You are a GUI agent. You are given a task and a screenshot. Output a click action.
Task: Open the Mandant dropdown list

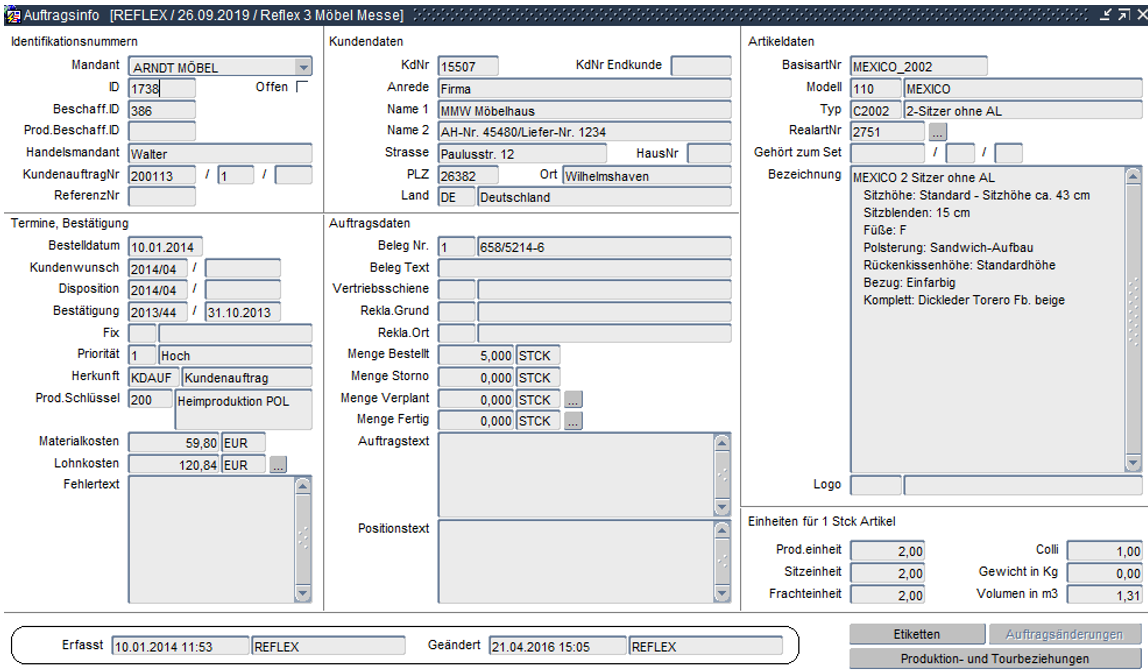[303, 67]
